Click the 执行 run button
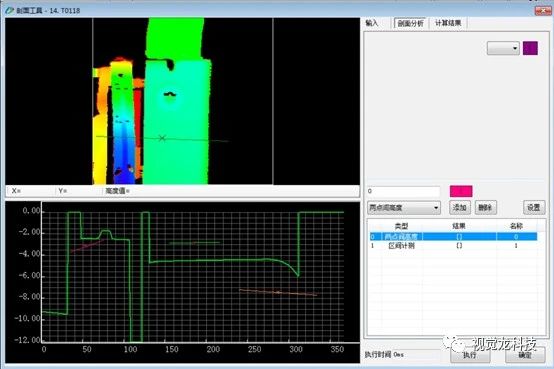The width and height of the screenshot is (554, 369). [470, 355]
